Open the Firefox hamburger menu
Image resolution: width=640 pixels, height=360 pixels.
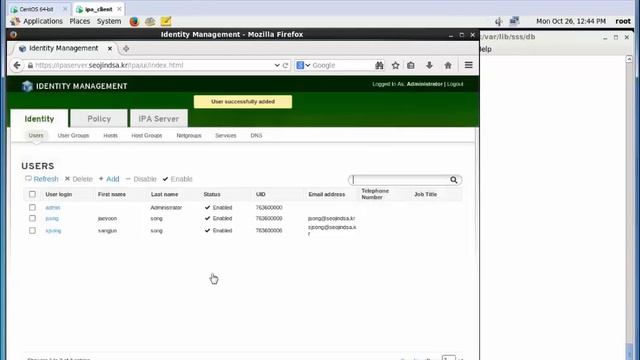click(x=469, y=65)
